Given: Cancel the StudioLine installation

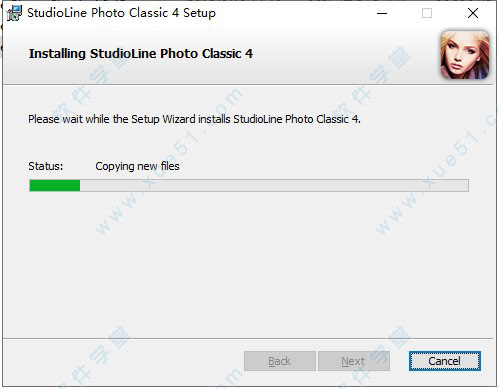Looking at the screenshot, I should (x=445, y=361).
